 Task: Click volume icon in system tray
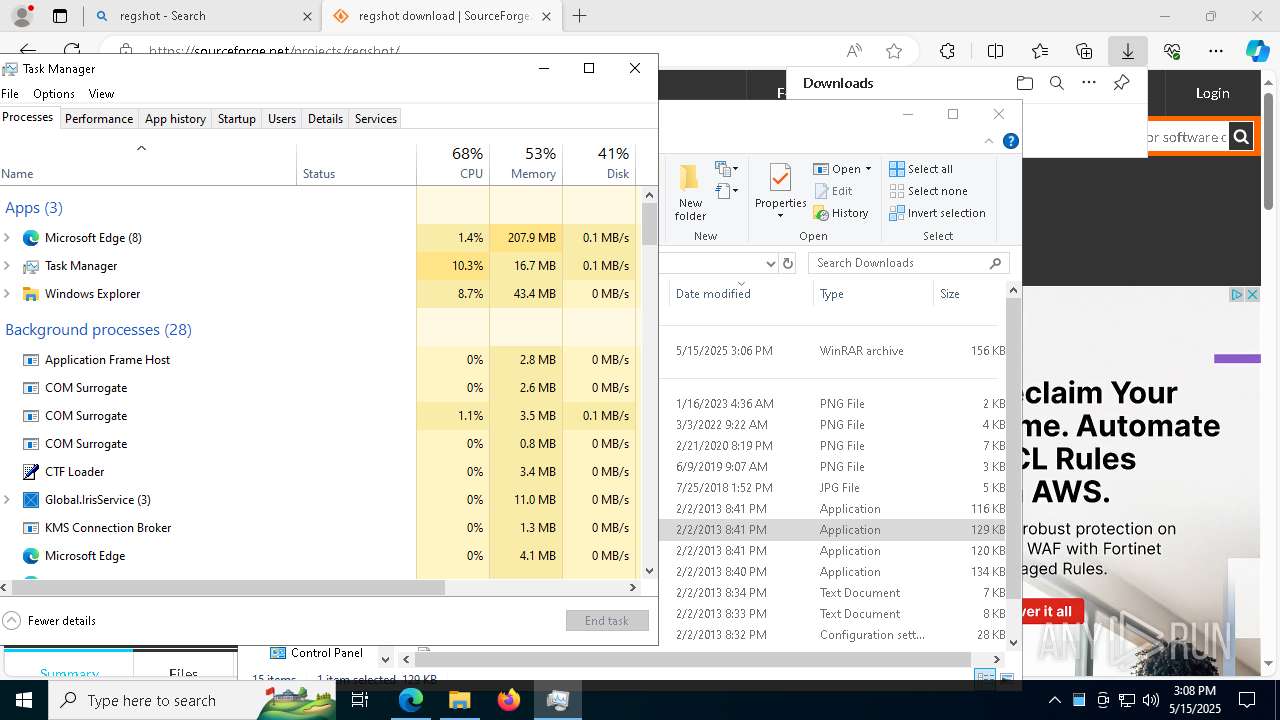1150,700
